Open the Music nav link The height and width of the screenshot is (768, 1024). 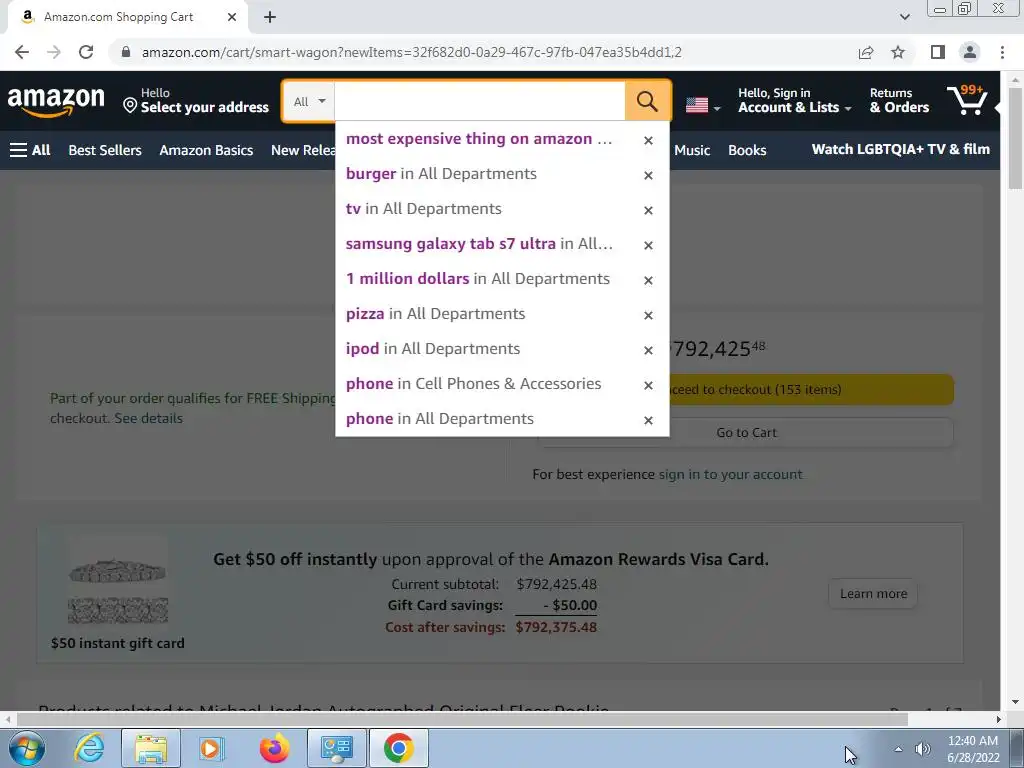[x=692, y=150]
